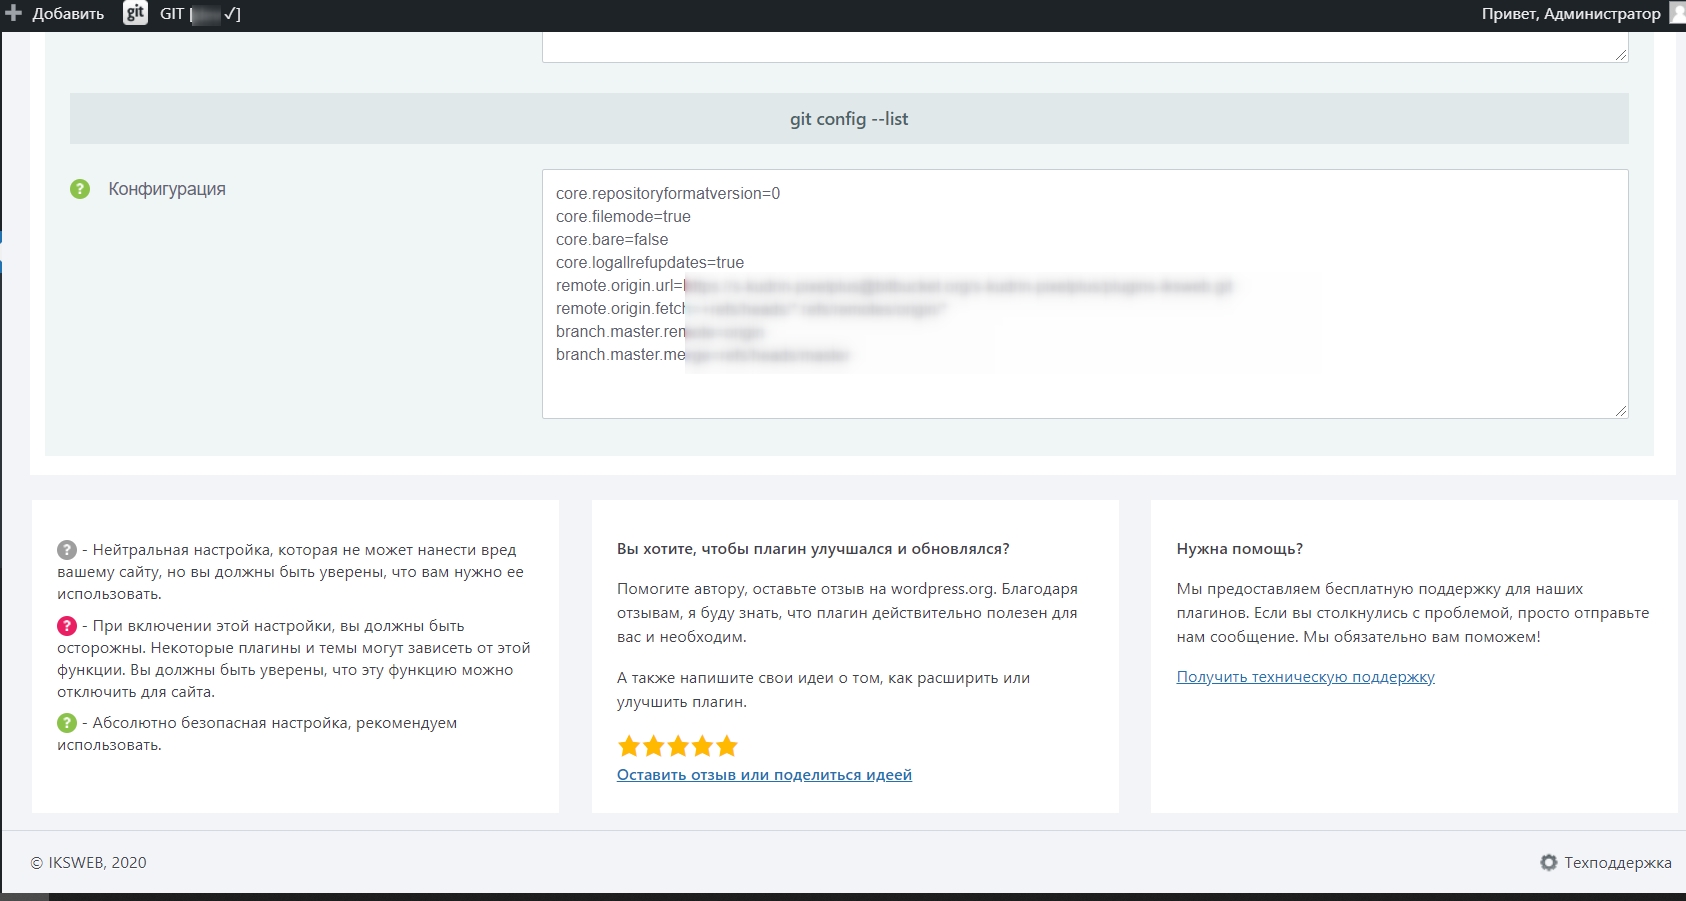The height and width of the screenshot is (901, 1686).
Task: Open the Добавить admin bar menu
Action: (55, 13)
